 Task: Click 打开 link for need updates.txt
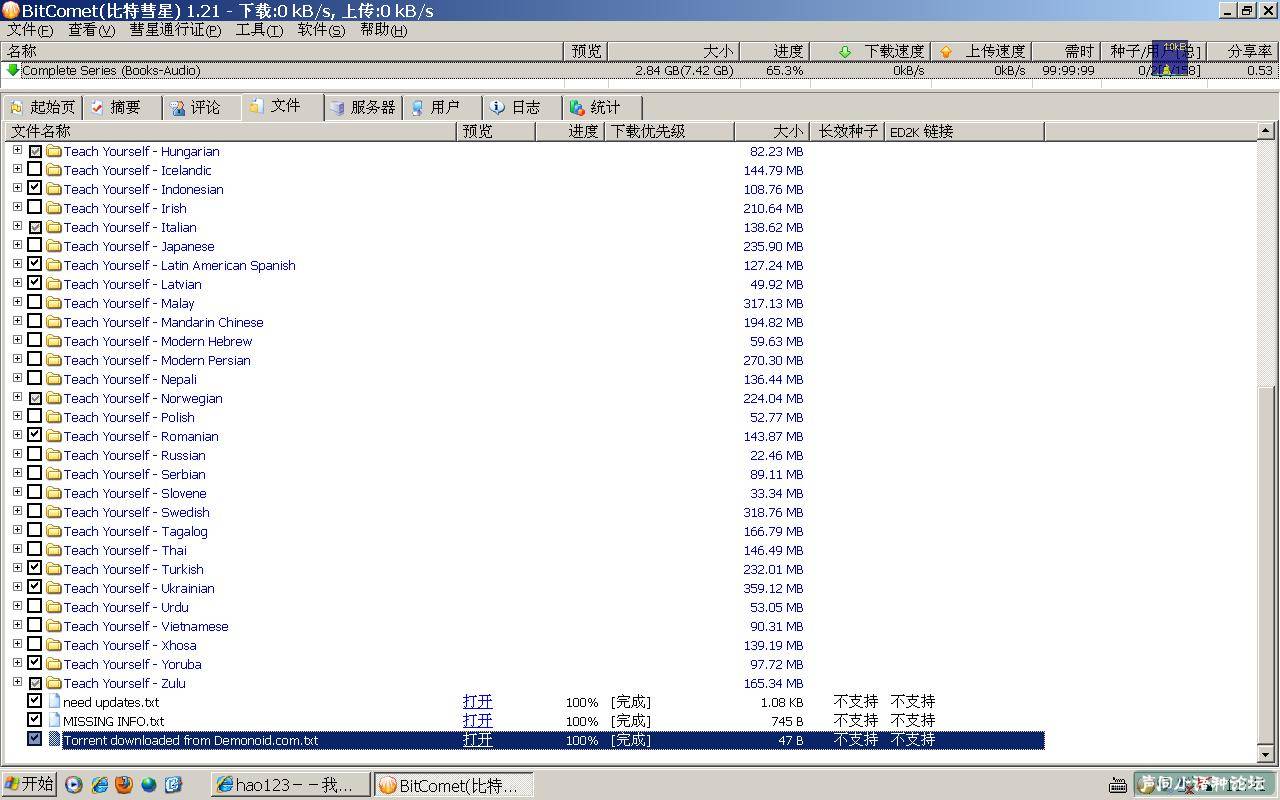tap(478, 702)
